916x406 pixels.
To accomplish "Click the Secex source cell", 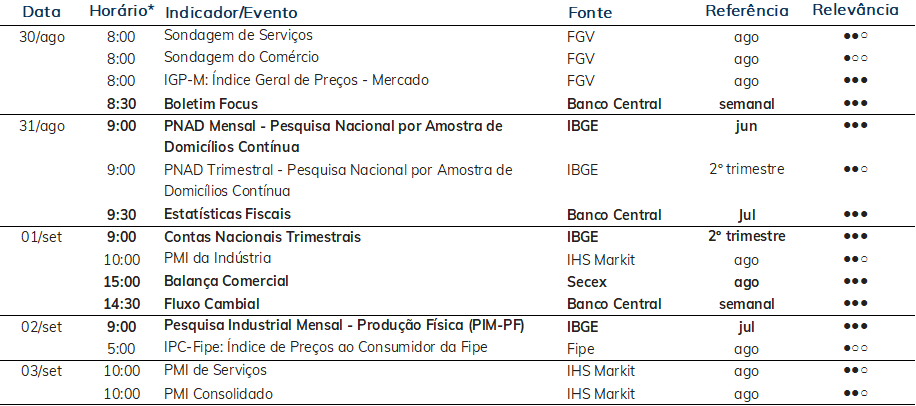I will [587, 282].
